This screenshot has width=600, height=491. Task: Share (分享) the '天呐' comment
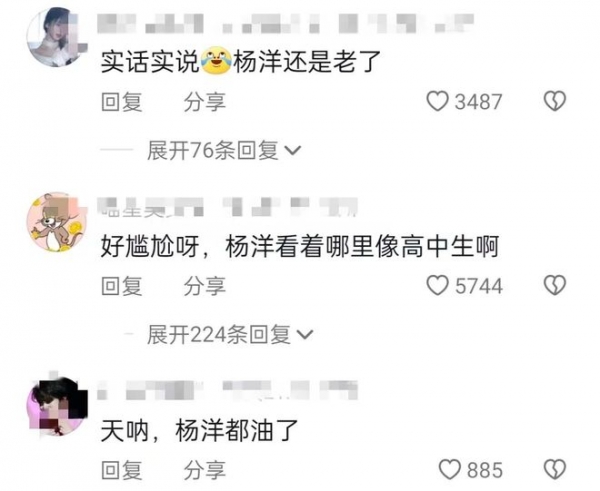pos(204,470)
